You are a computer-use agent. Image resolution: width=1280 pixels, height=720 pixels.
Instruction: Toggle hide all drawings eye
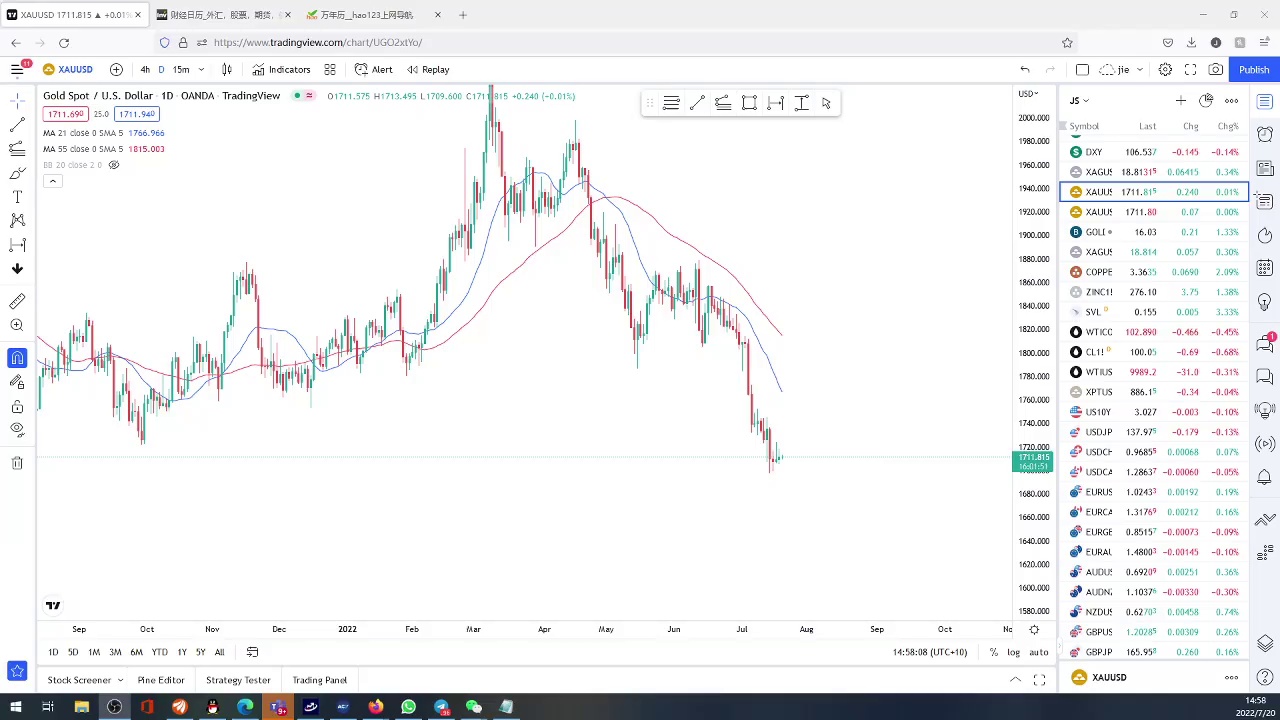pyautogui.click(x=17, y=429)
